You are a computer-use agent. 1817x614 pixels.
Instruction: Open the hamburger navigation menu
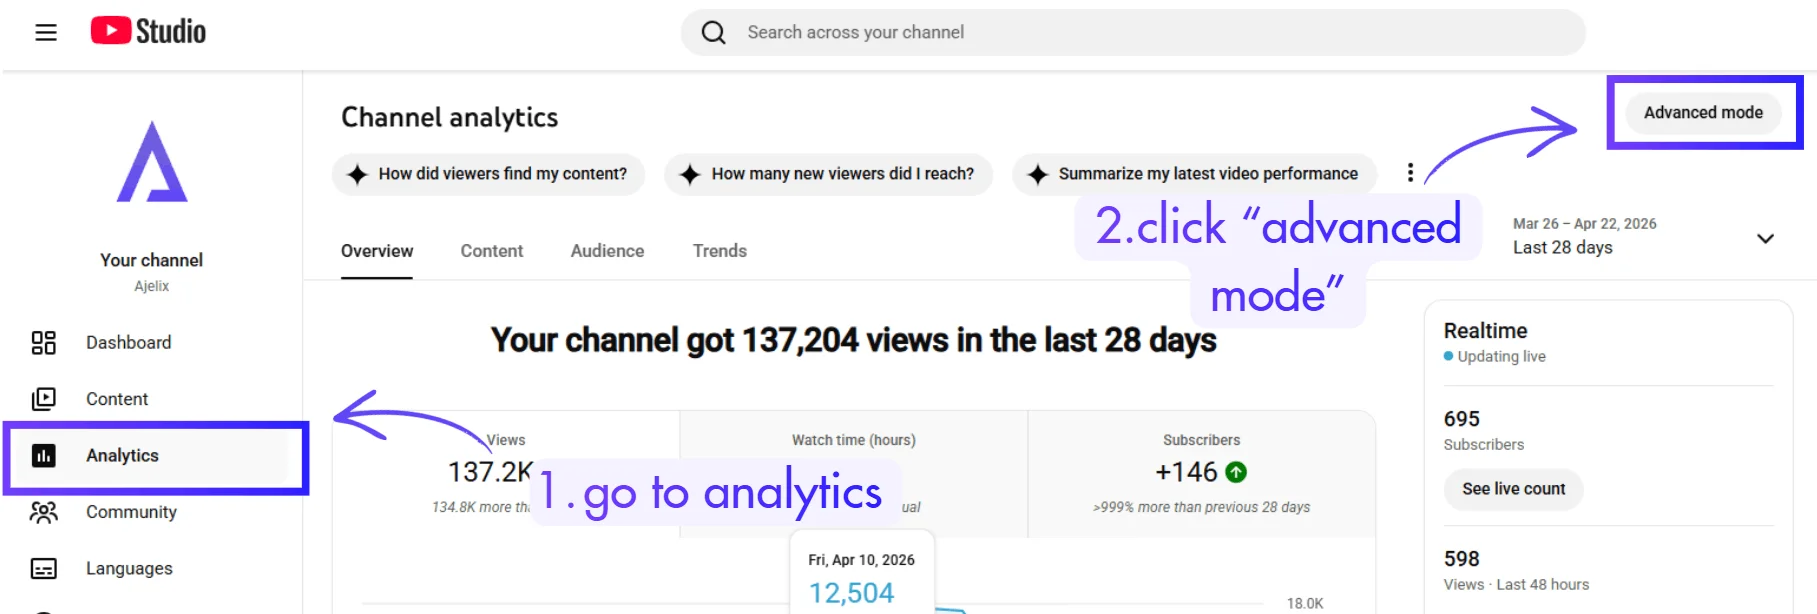tap(46, 32)
